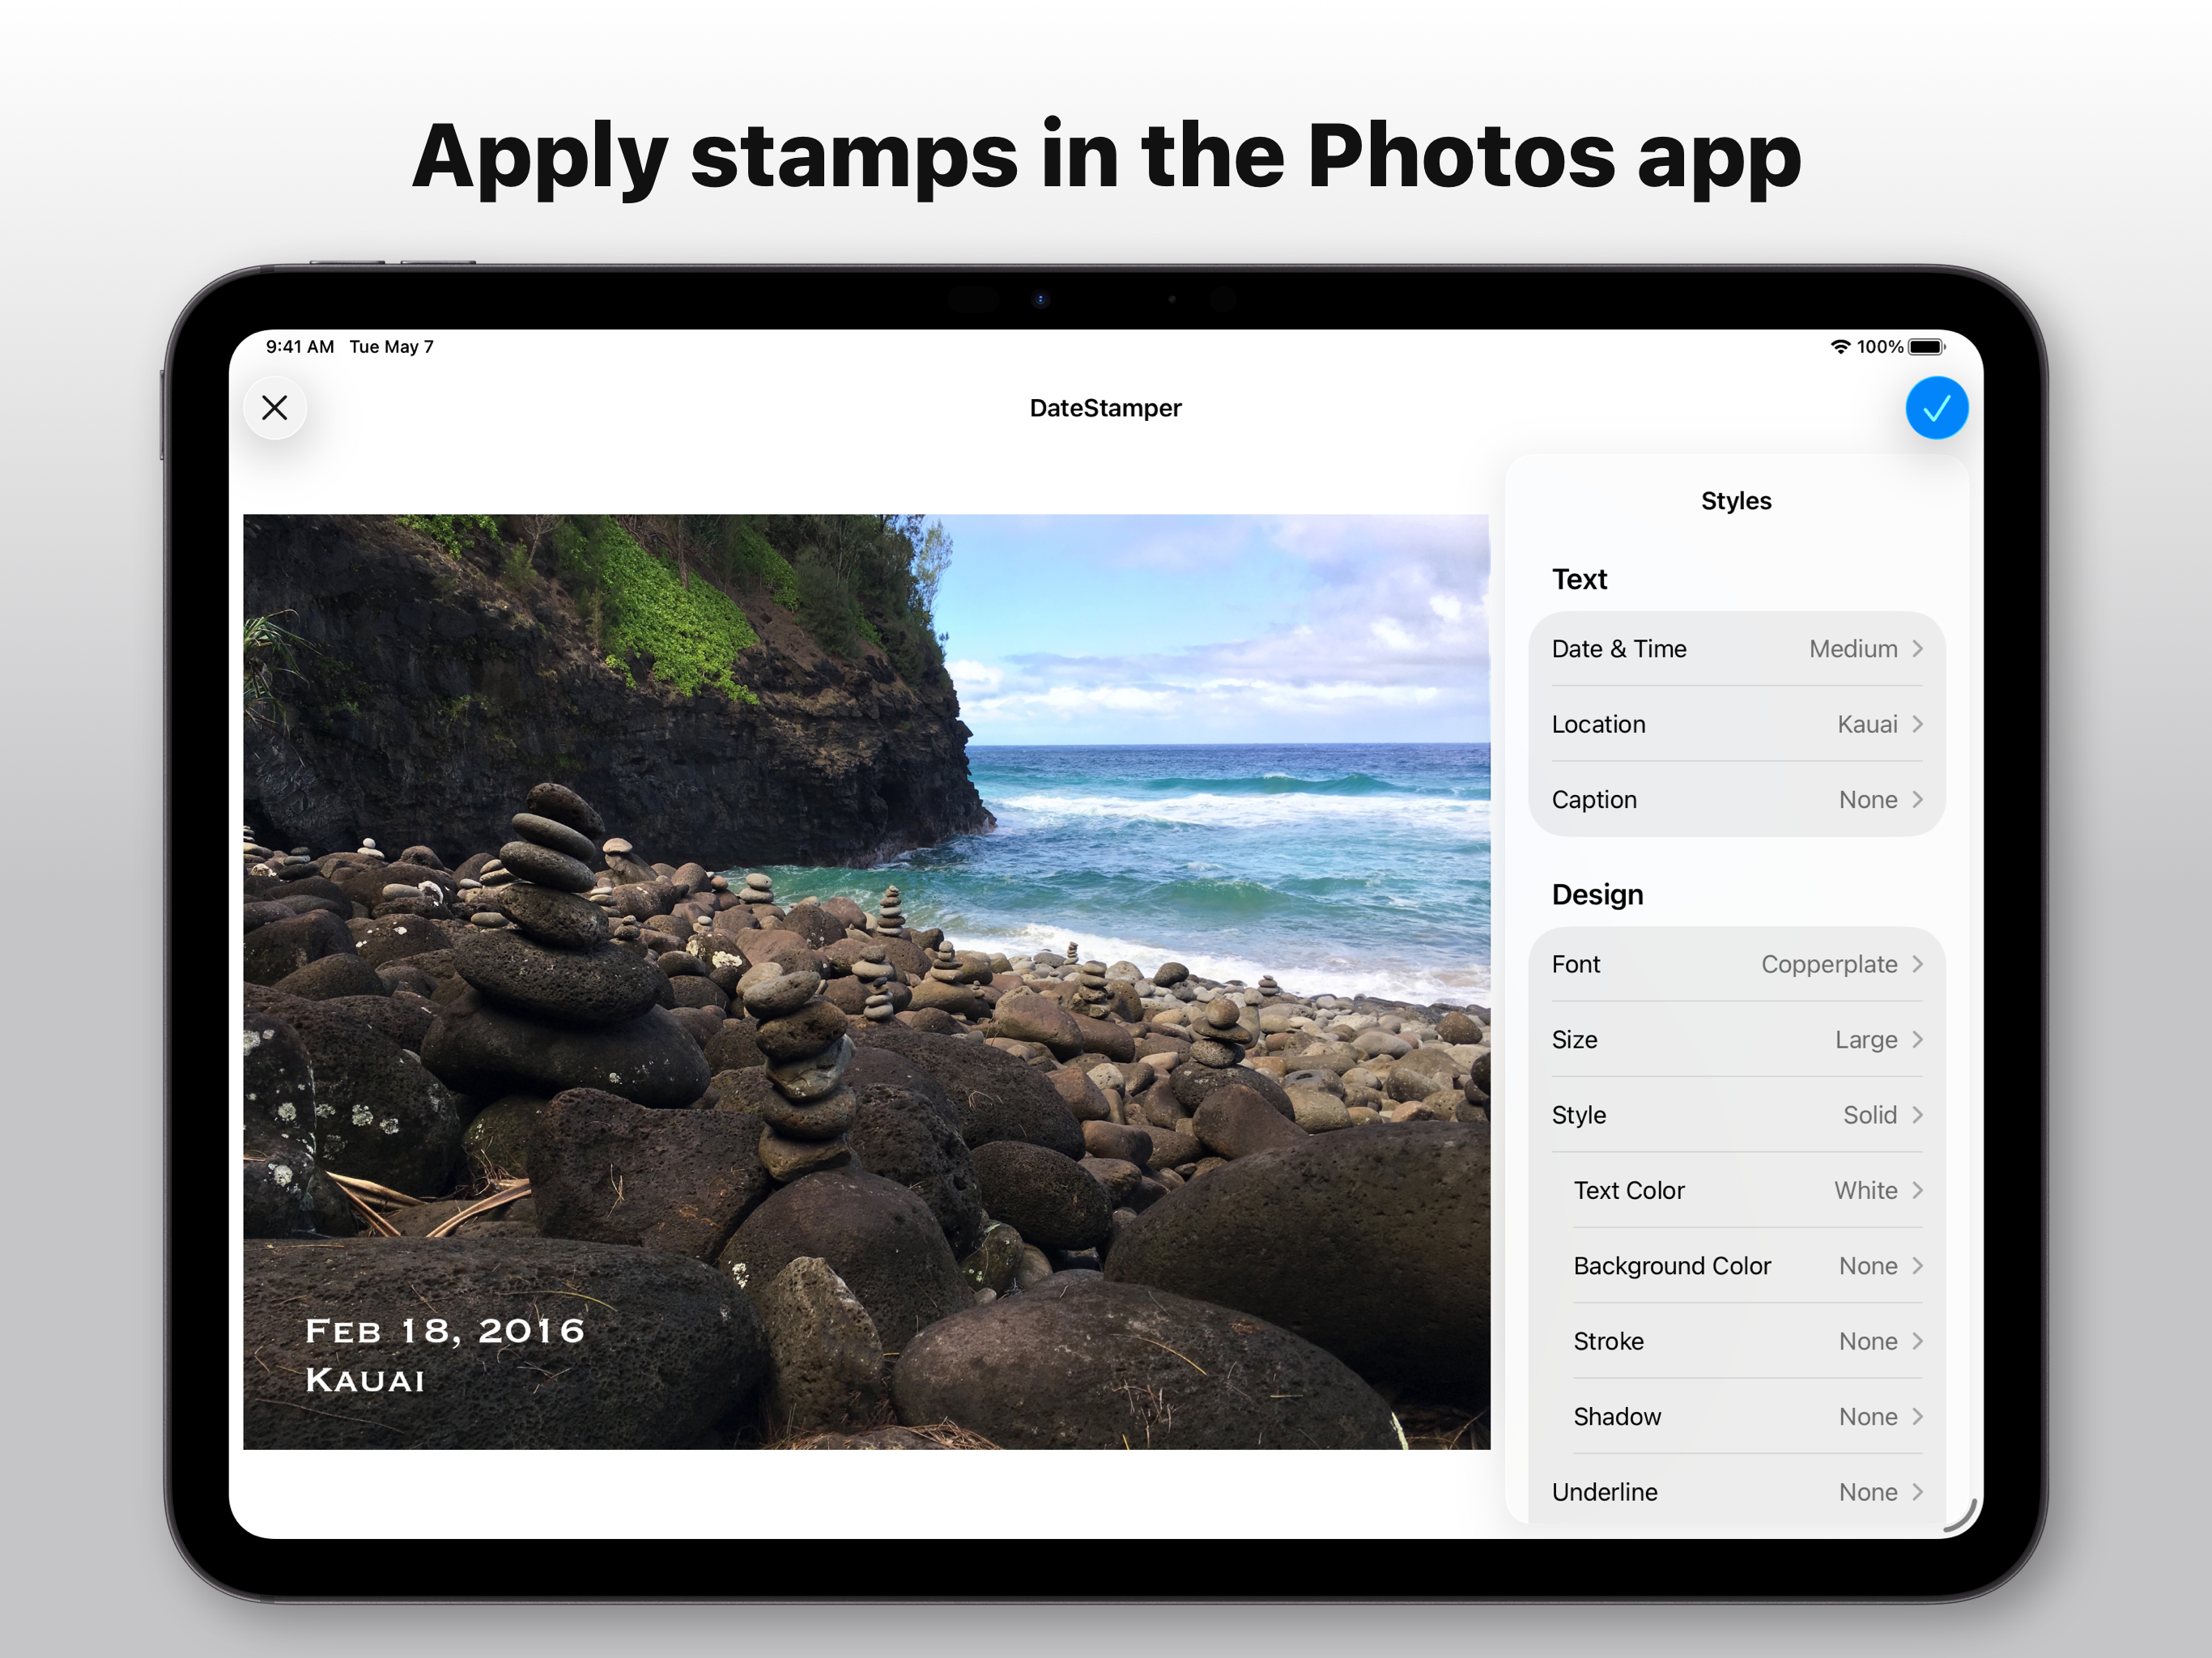Screen dimensions: 2212x1658
Task: Tap the Kauai location text on the photo
Action: pyautogui.click(x=365, y=1380)
